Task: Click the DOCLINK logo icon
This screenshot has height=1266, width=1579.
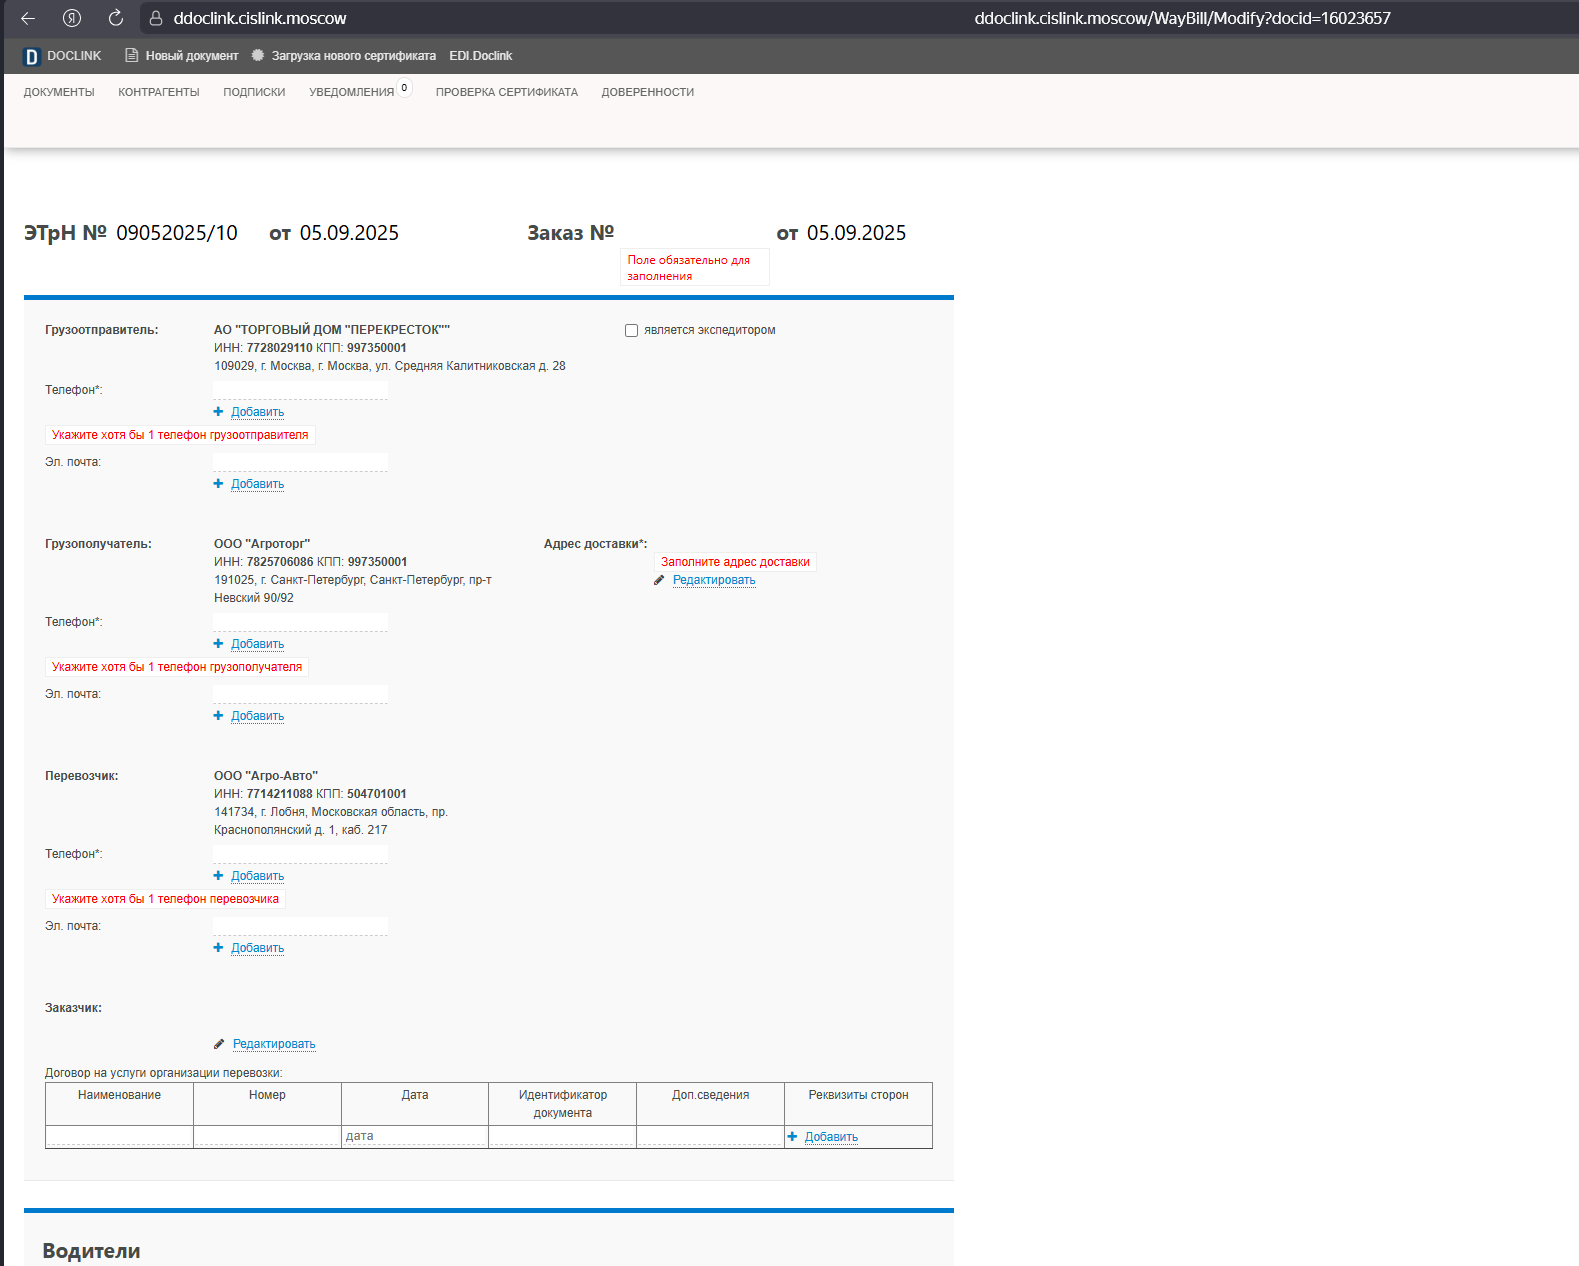Action: pyautogui.click(x=31, y=56)
